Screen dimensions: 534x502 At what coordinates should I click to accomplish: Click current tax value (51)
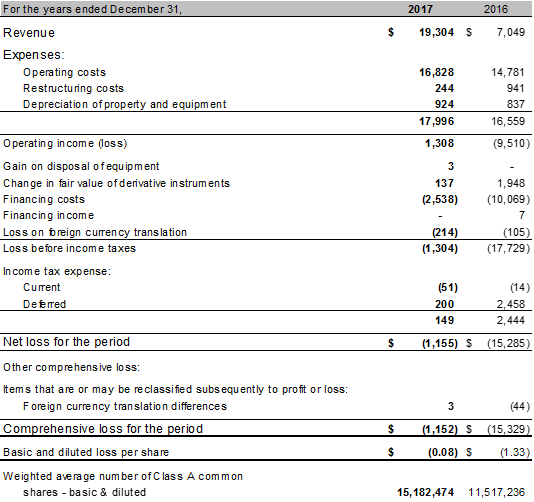[x=448, y=287]
